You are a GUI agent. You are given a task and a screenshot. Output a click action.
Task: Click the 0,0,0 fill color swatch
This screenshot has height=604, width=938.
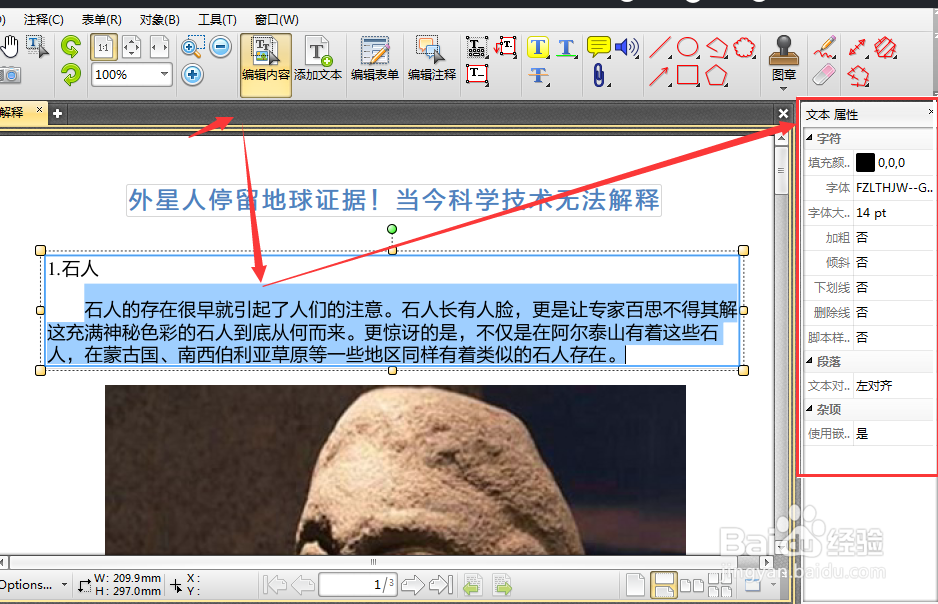click(866, 162)
